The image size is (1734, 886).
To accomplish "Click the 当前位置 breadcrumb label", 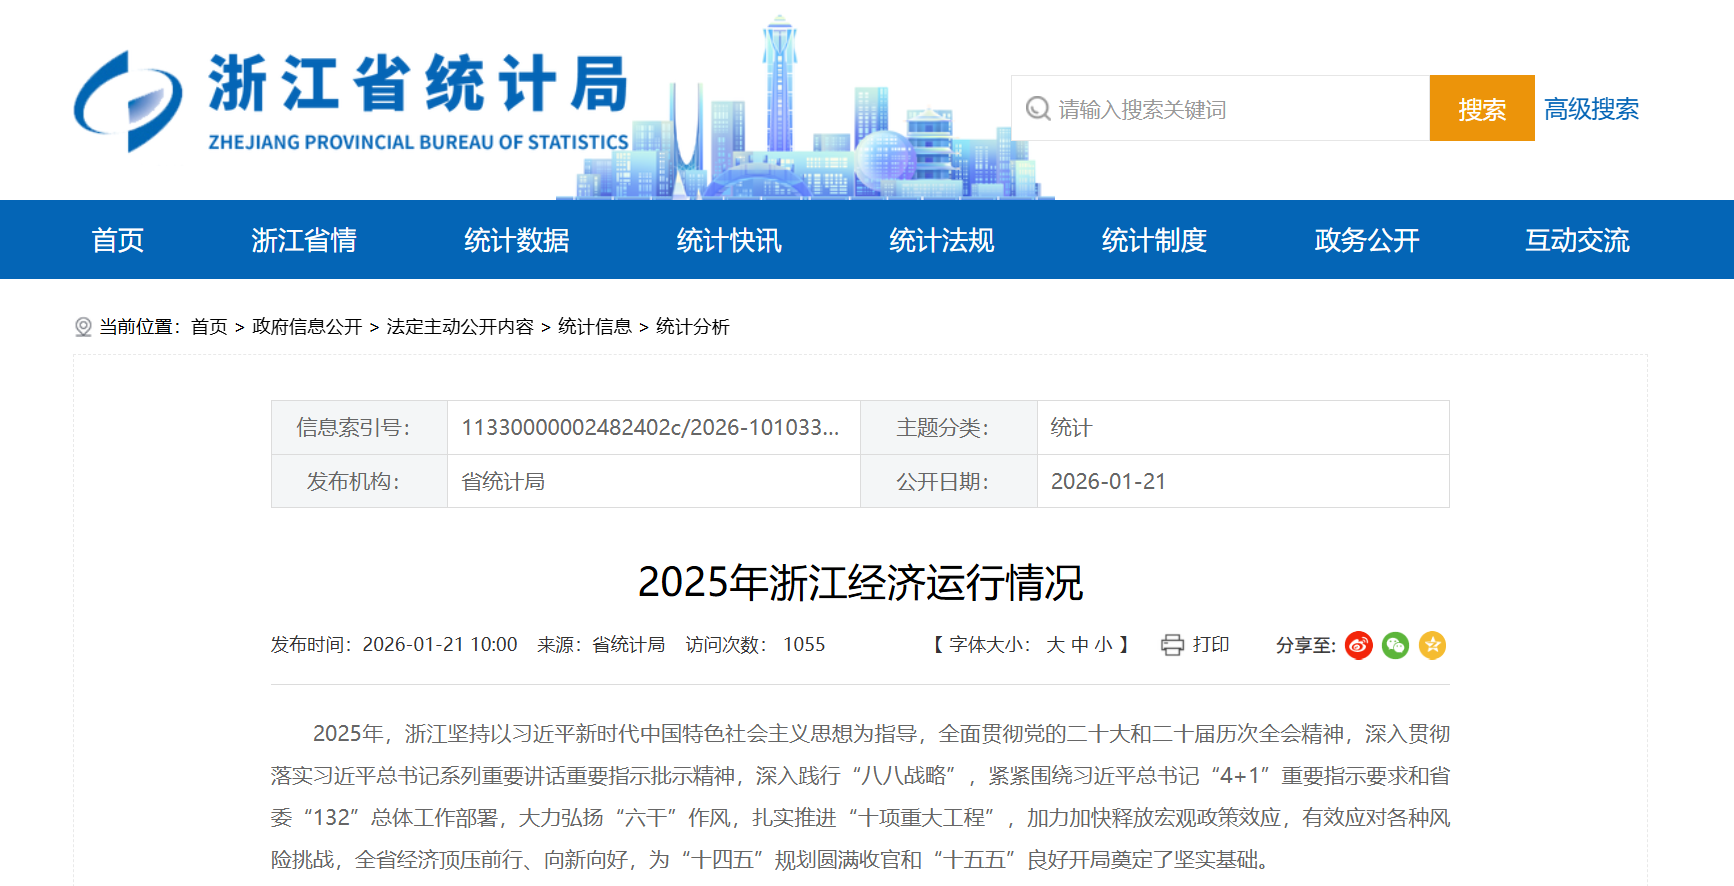I will (139, 327).
